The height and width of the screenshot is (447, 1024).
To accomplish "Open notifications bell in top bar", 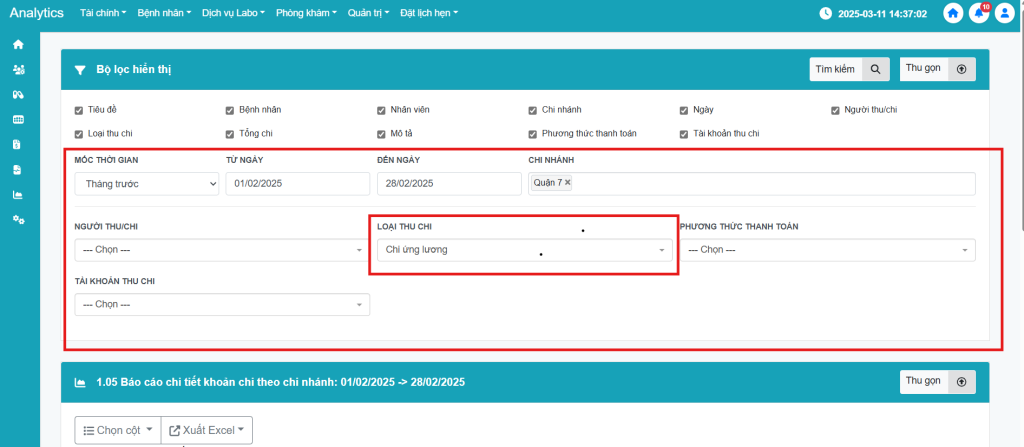I will [979, 14].
